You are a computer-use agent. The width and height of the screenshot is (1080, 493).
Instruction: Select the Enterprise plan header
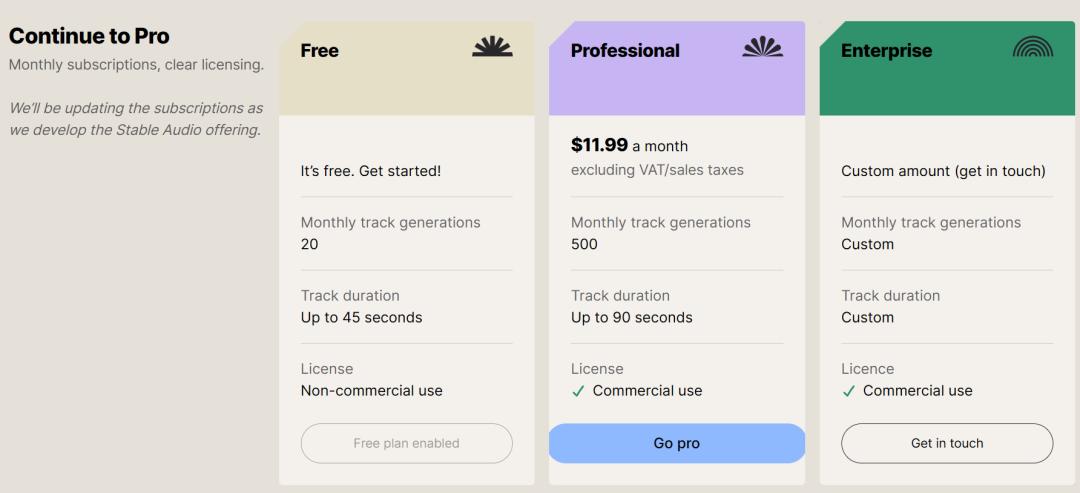[x=886, y=51]
